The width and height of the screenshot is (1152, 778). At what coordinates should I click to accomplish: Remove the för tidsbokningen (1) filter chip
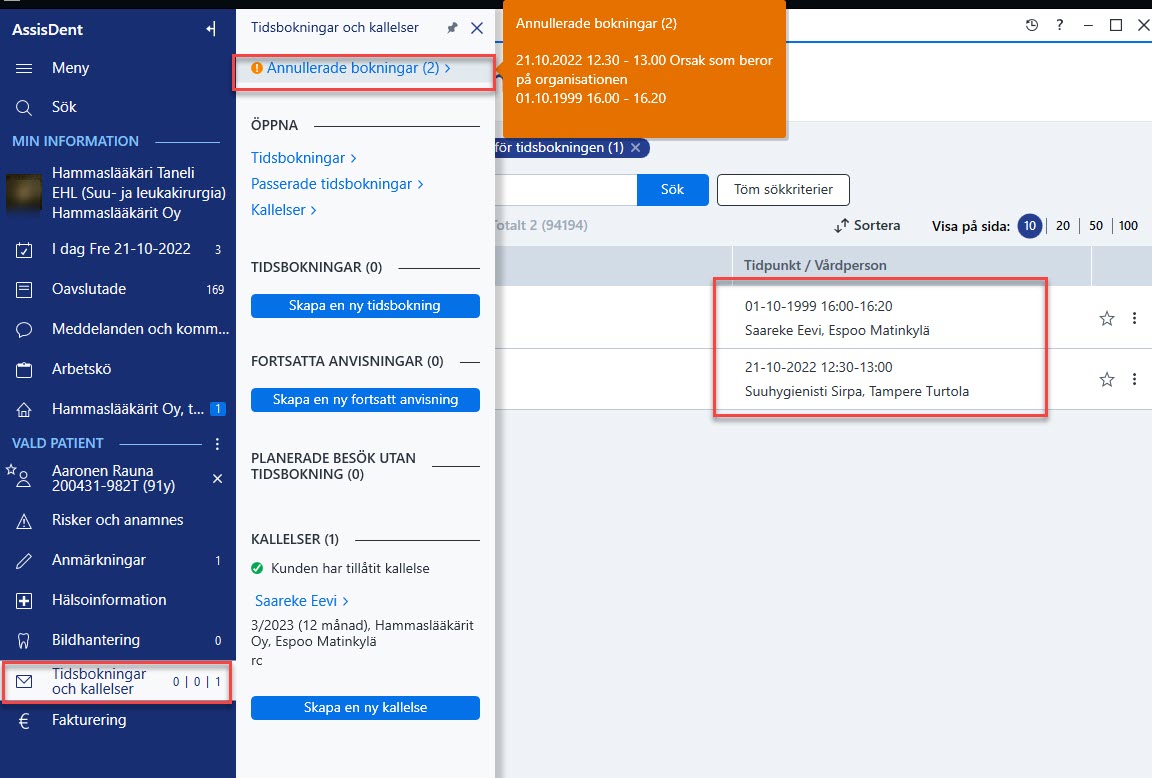636,148
